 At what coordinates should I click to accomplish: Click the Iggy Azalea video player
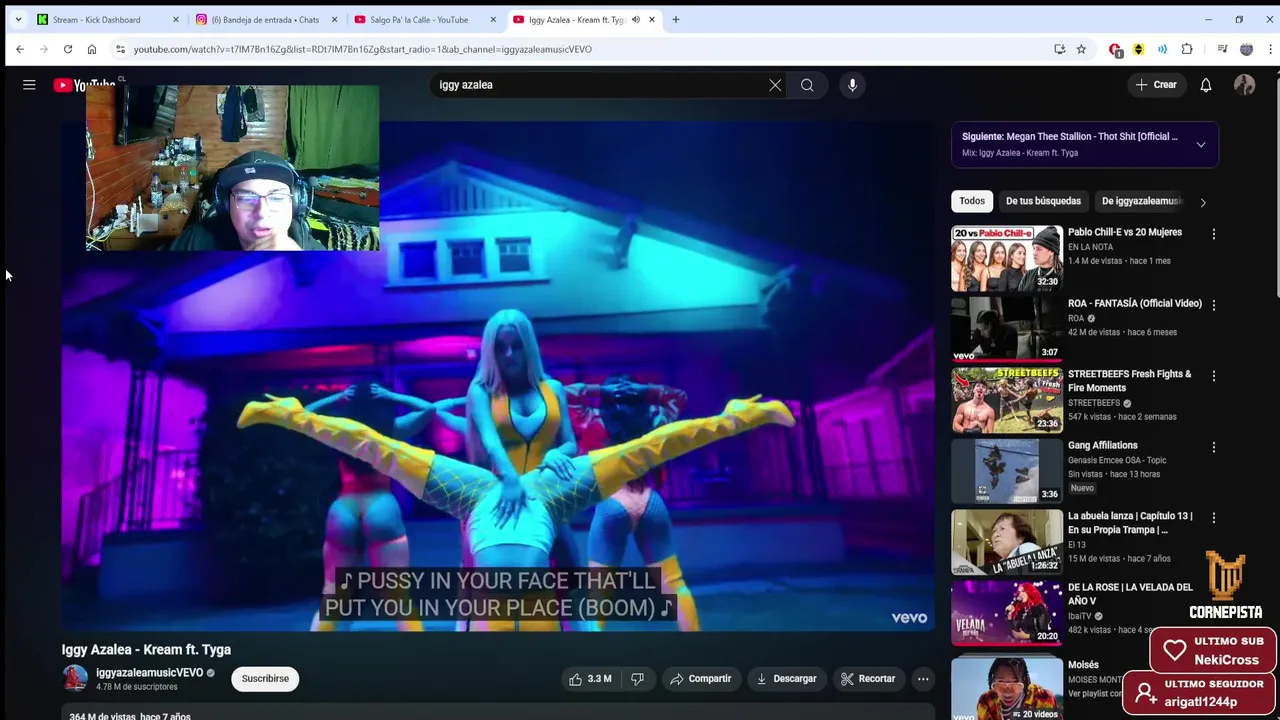pos(498,376)
